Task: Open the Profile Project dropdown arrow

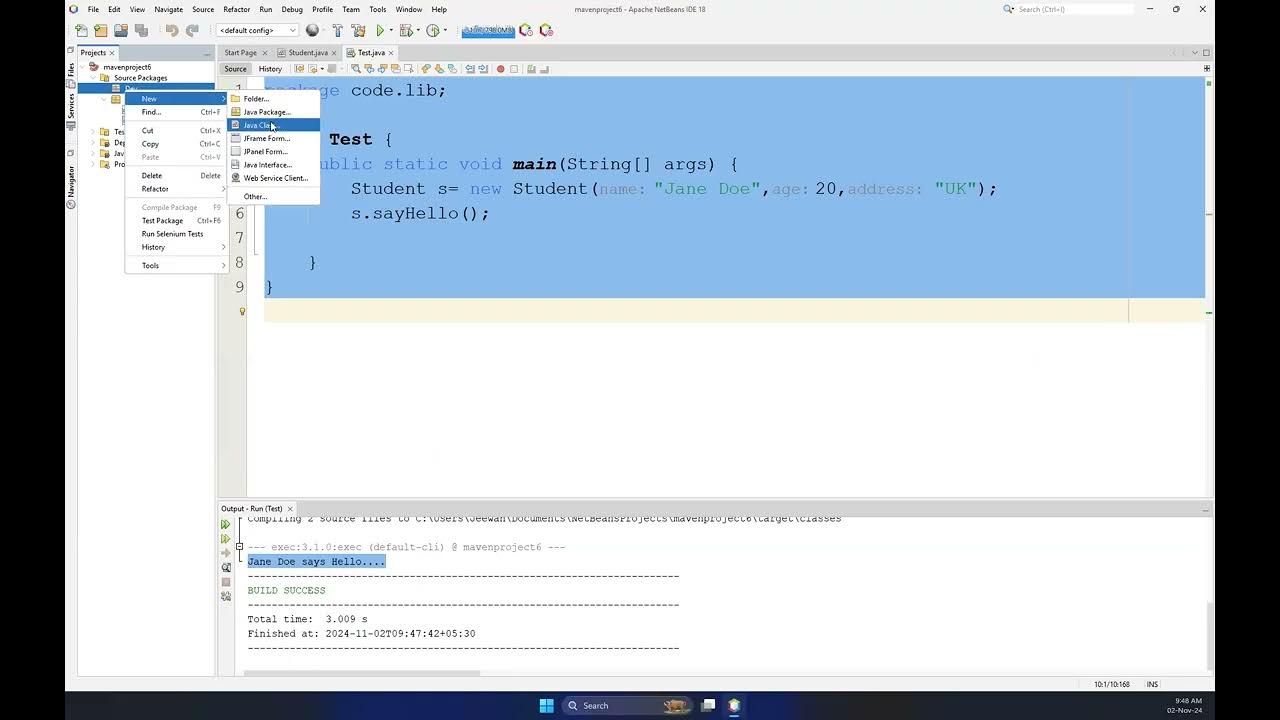Action: [445, 30]
